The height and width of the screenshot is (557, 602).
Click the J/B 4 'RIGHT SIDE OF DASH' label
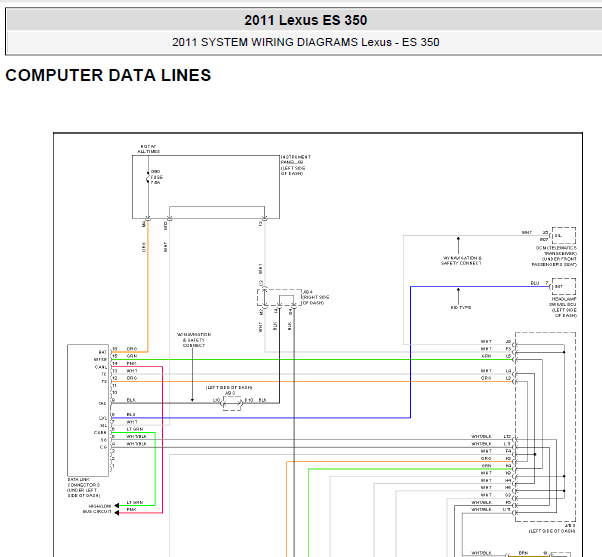pos(316,300)
